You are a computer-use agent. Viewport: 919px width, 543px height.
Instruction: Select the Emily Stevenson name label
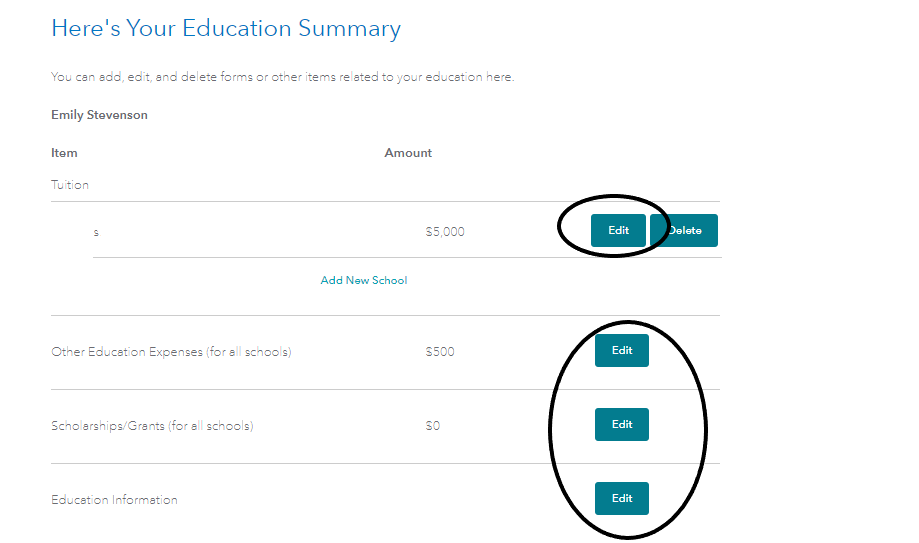[x=99, y=115]
